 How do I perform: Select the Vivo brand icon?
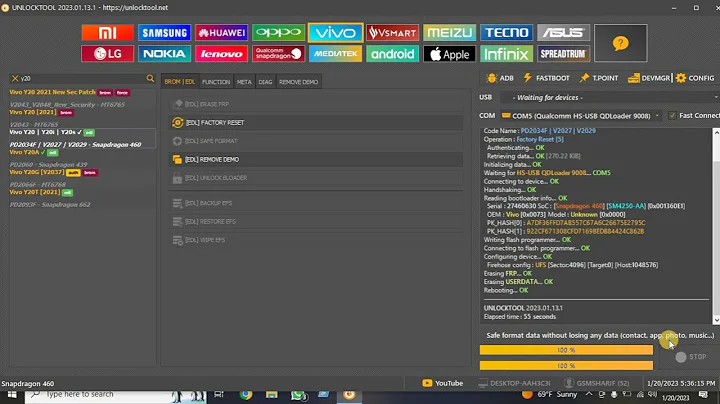[x=336, y=33]
